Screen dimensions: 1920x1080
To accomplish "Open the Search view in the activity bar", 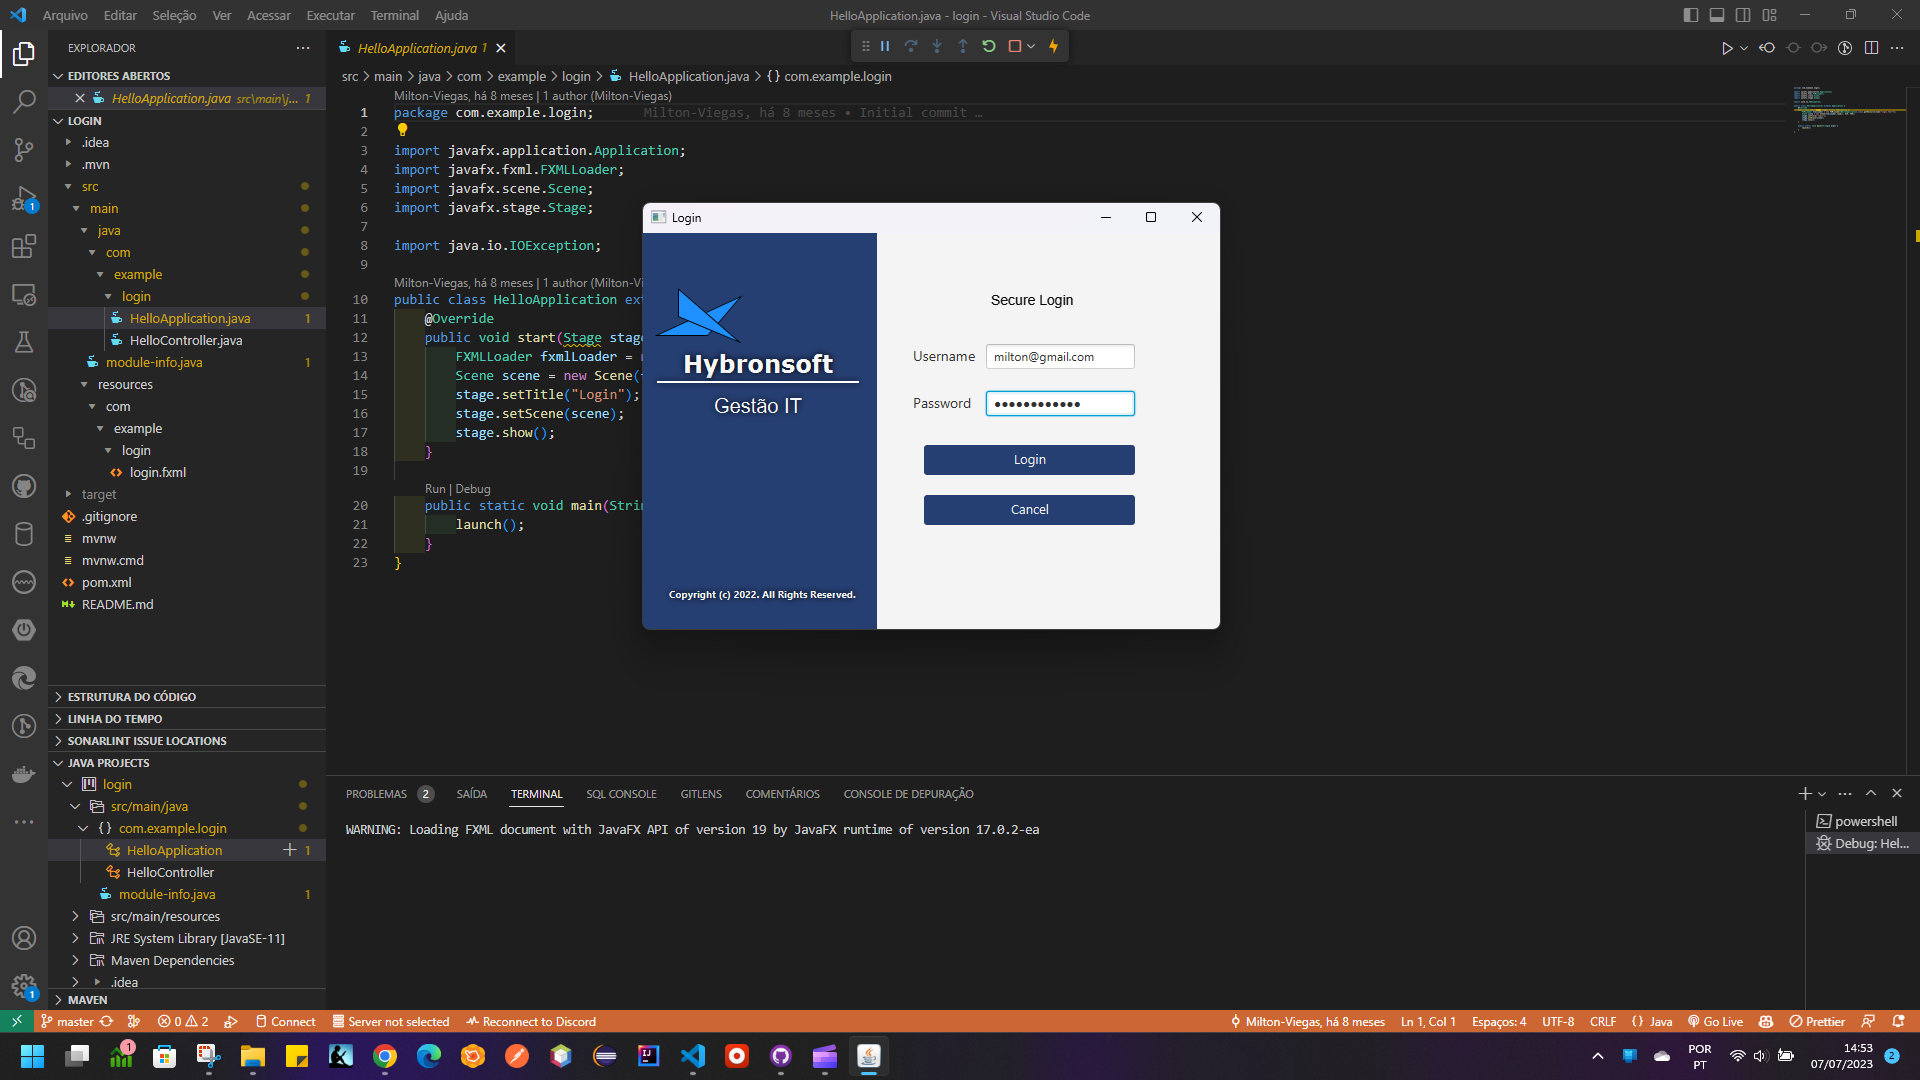I will click(x=24, y=101).
